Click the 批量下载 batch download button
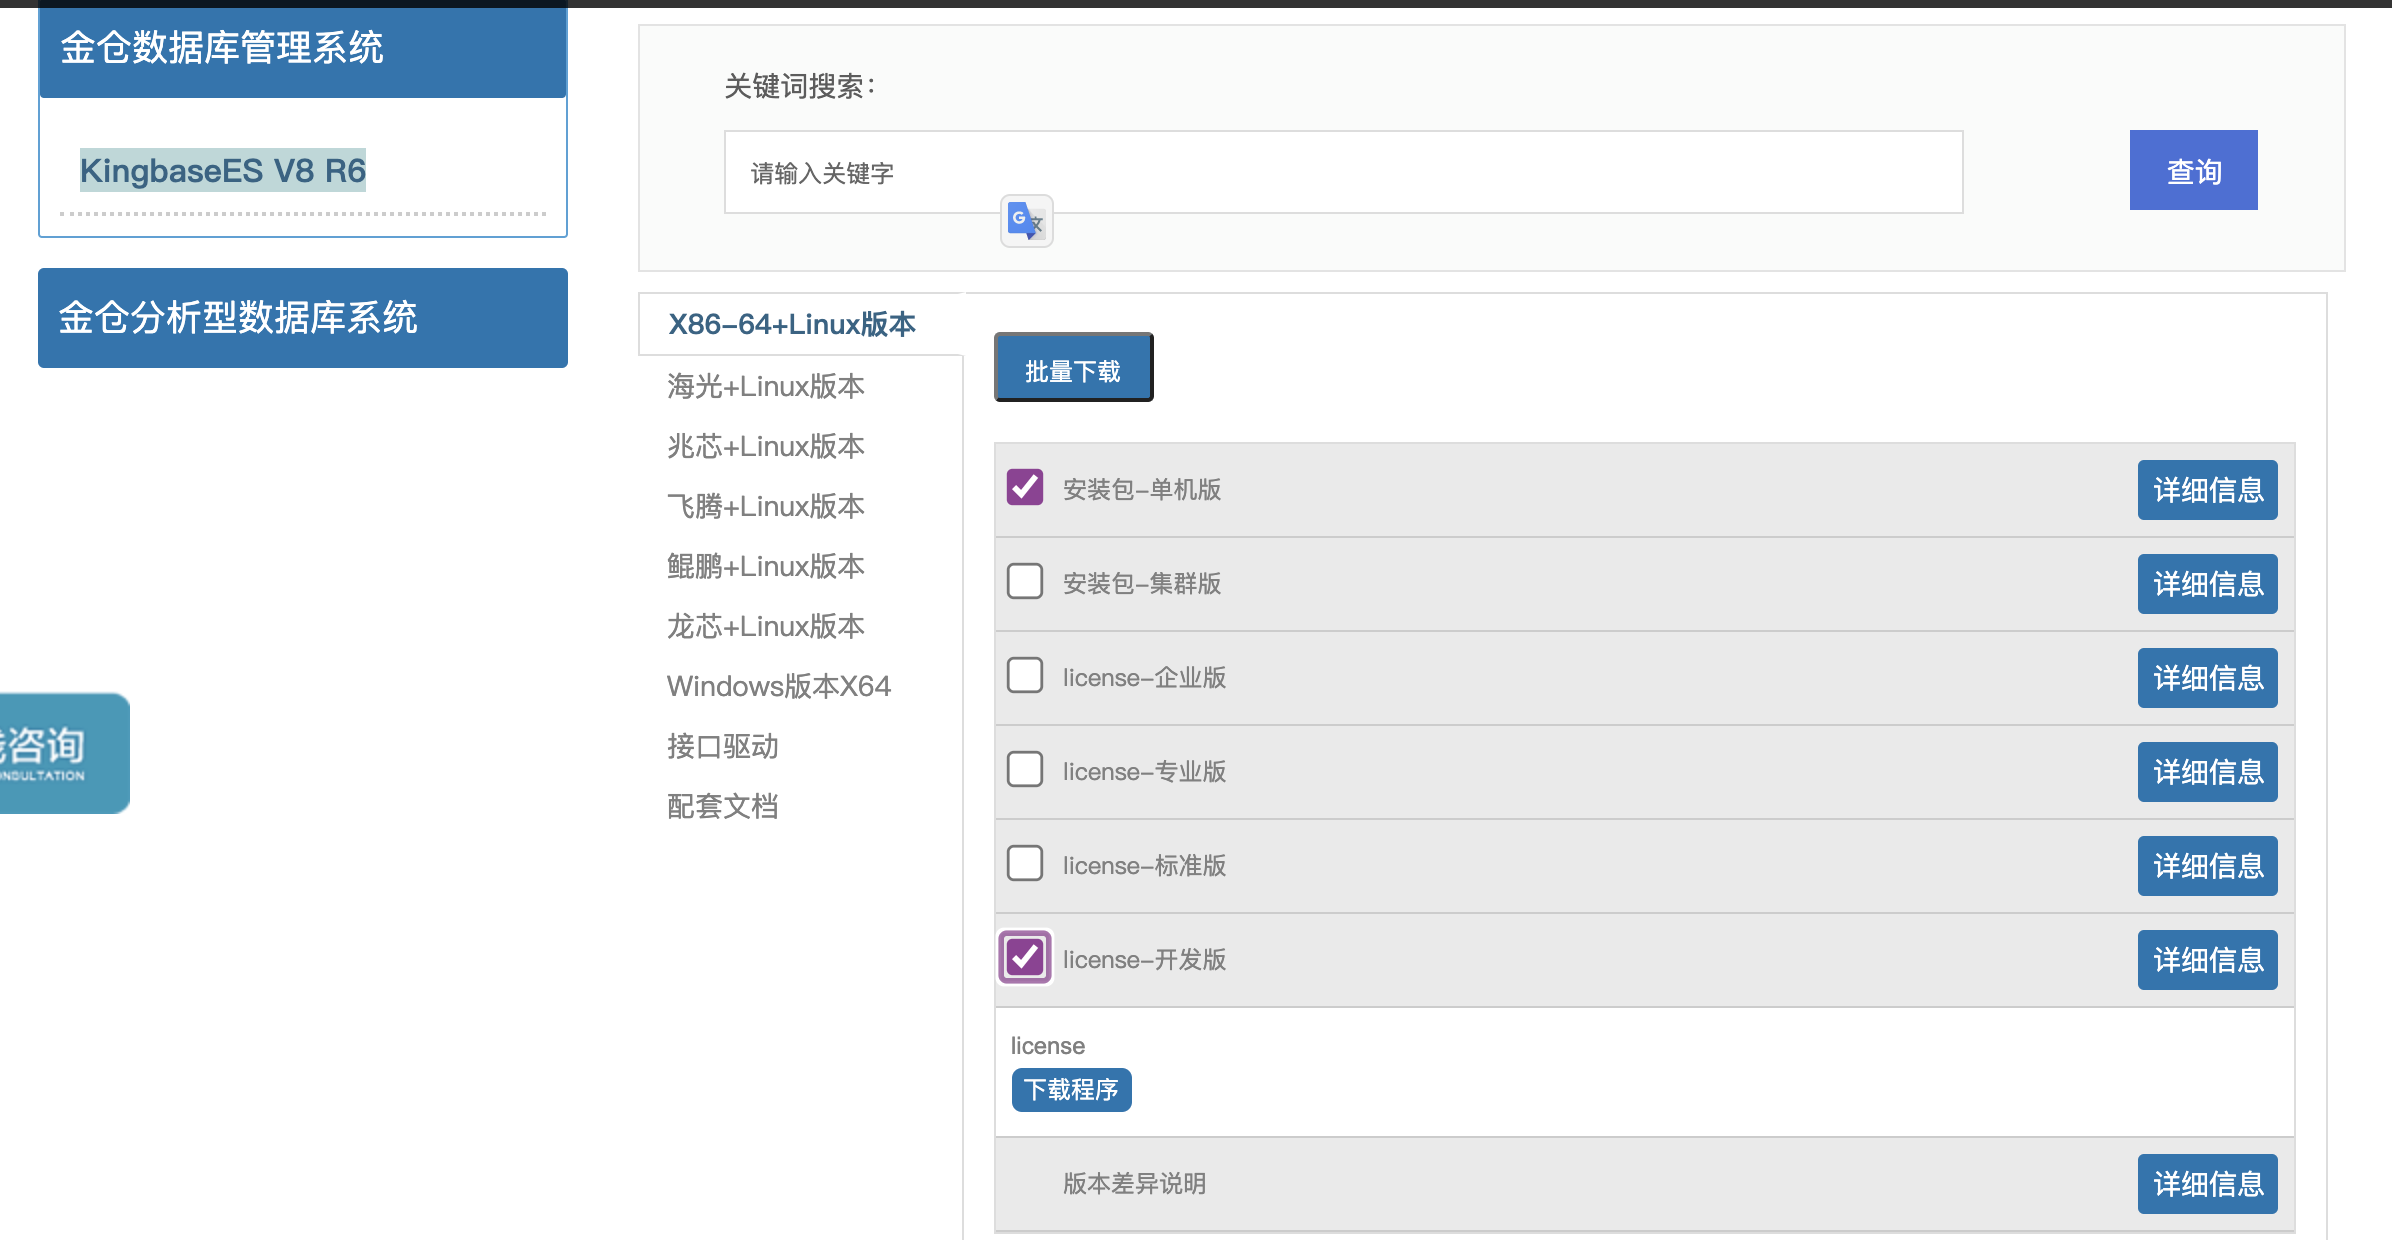The height and width of the screenshot is (1240, 2392). pyautogui.click(x=1072, y=367)
